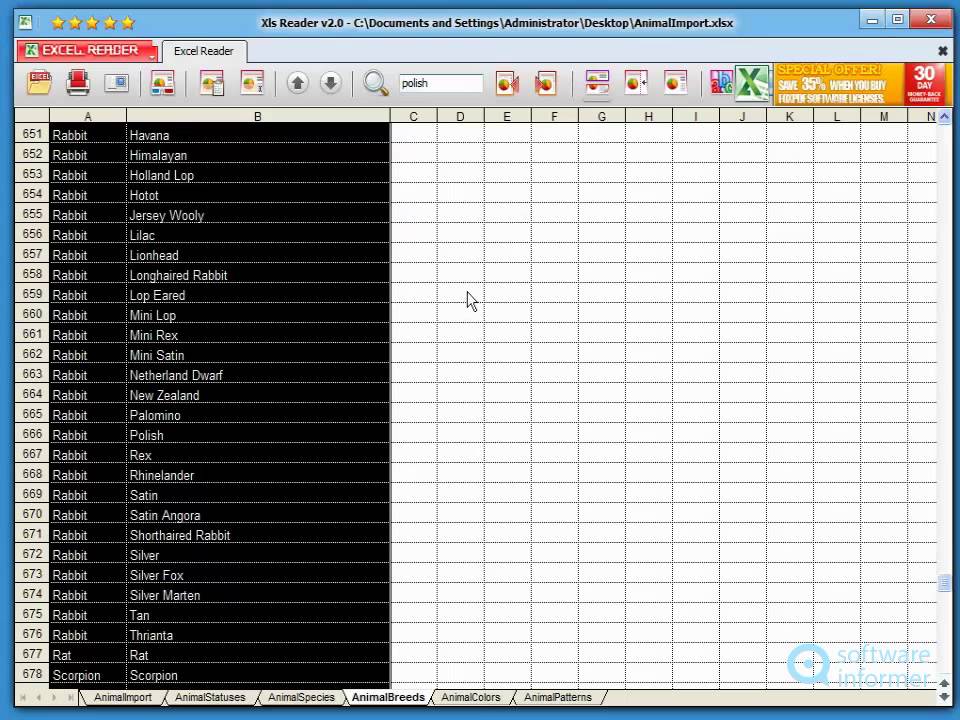
Task: Go to the first sheet with the navigation arrow
Action: [23, 697]
